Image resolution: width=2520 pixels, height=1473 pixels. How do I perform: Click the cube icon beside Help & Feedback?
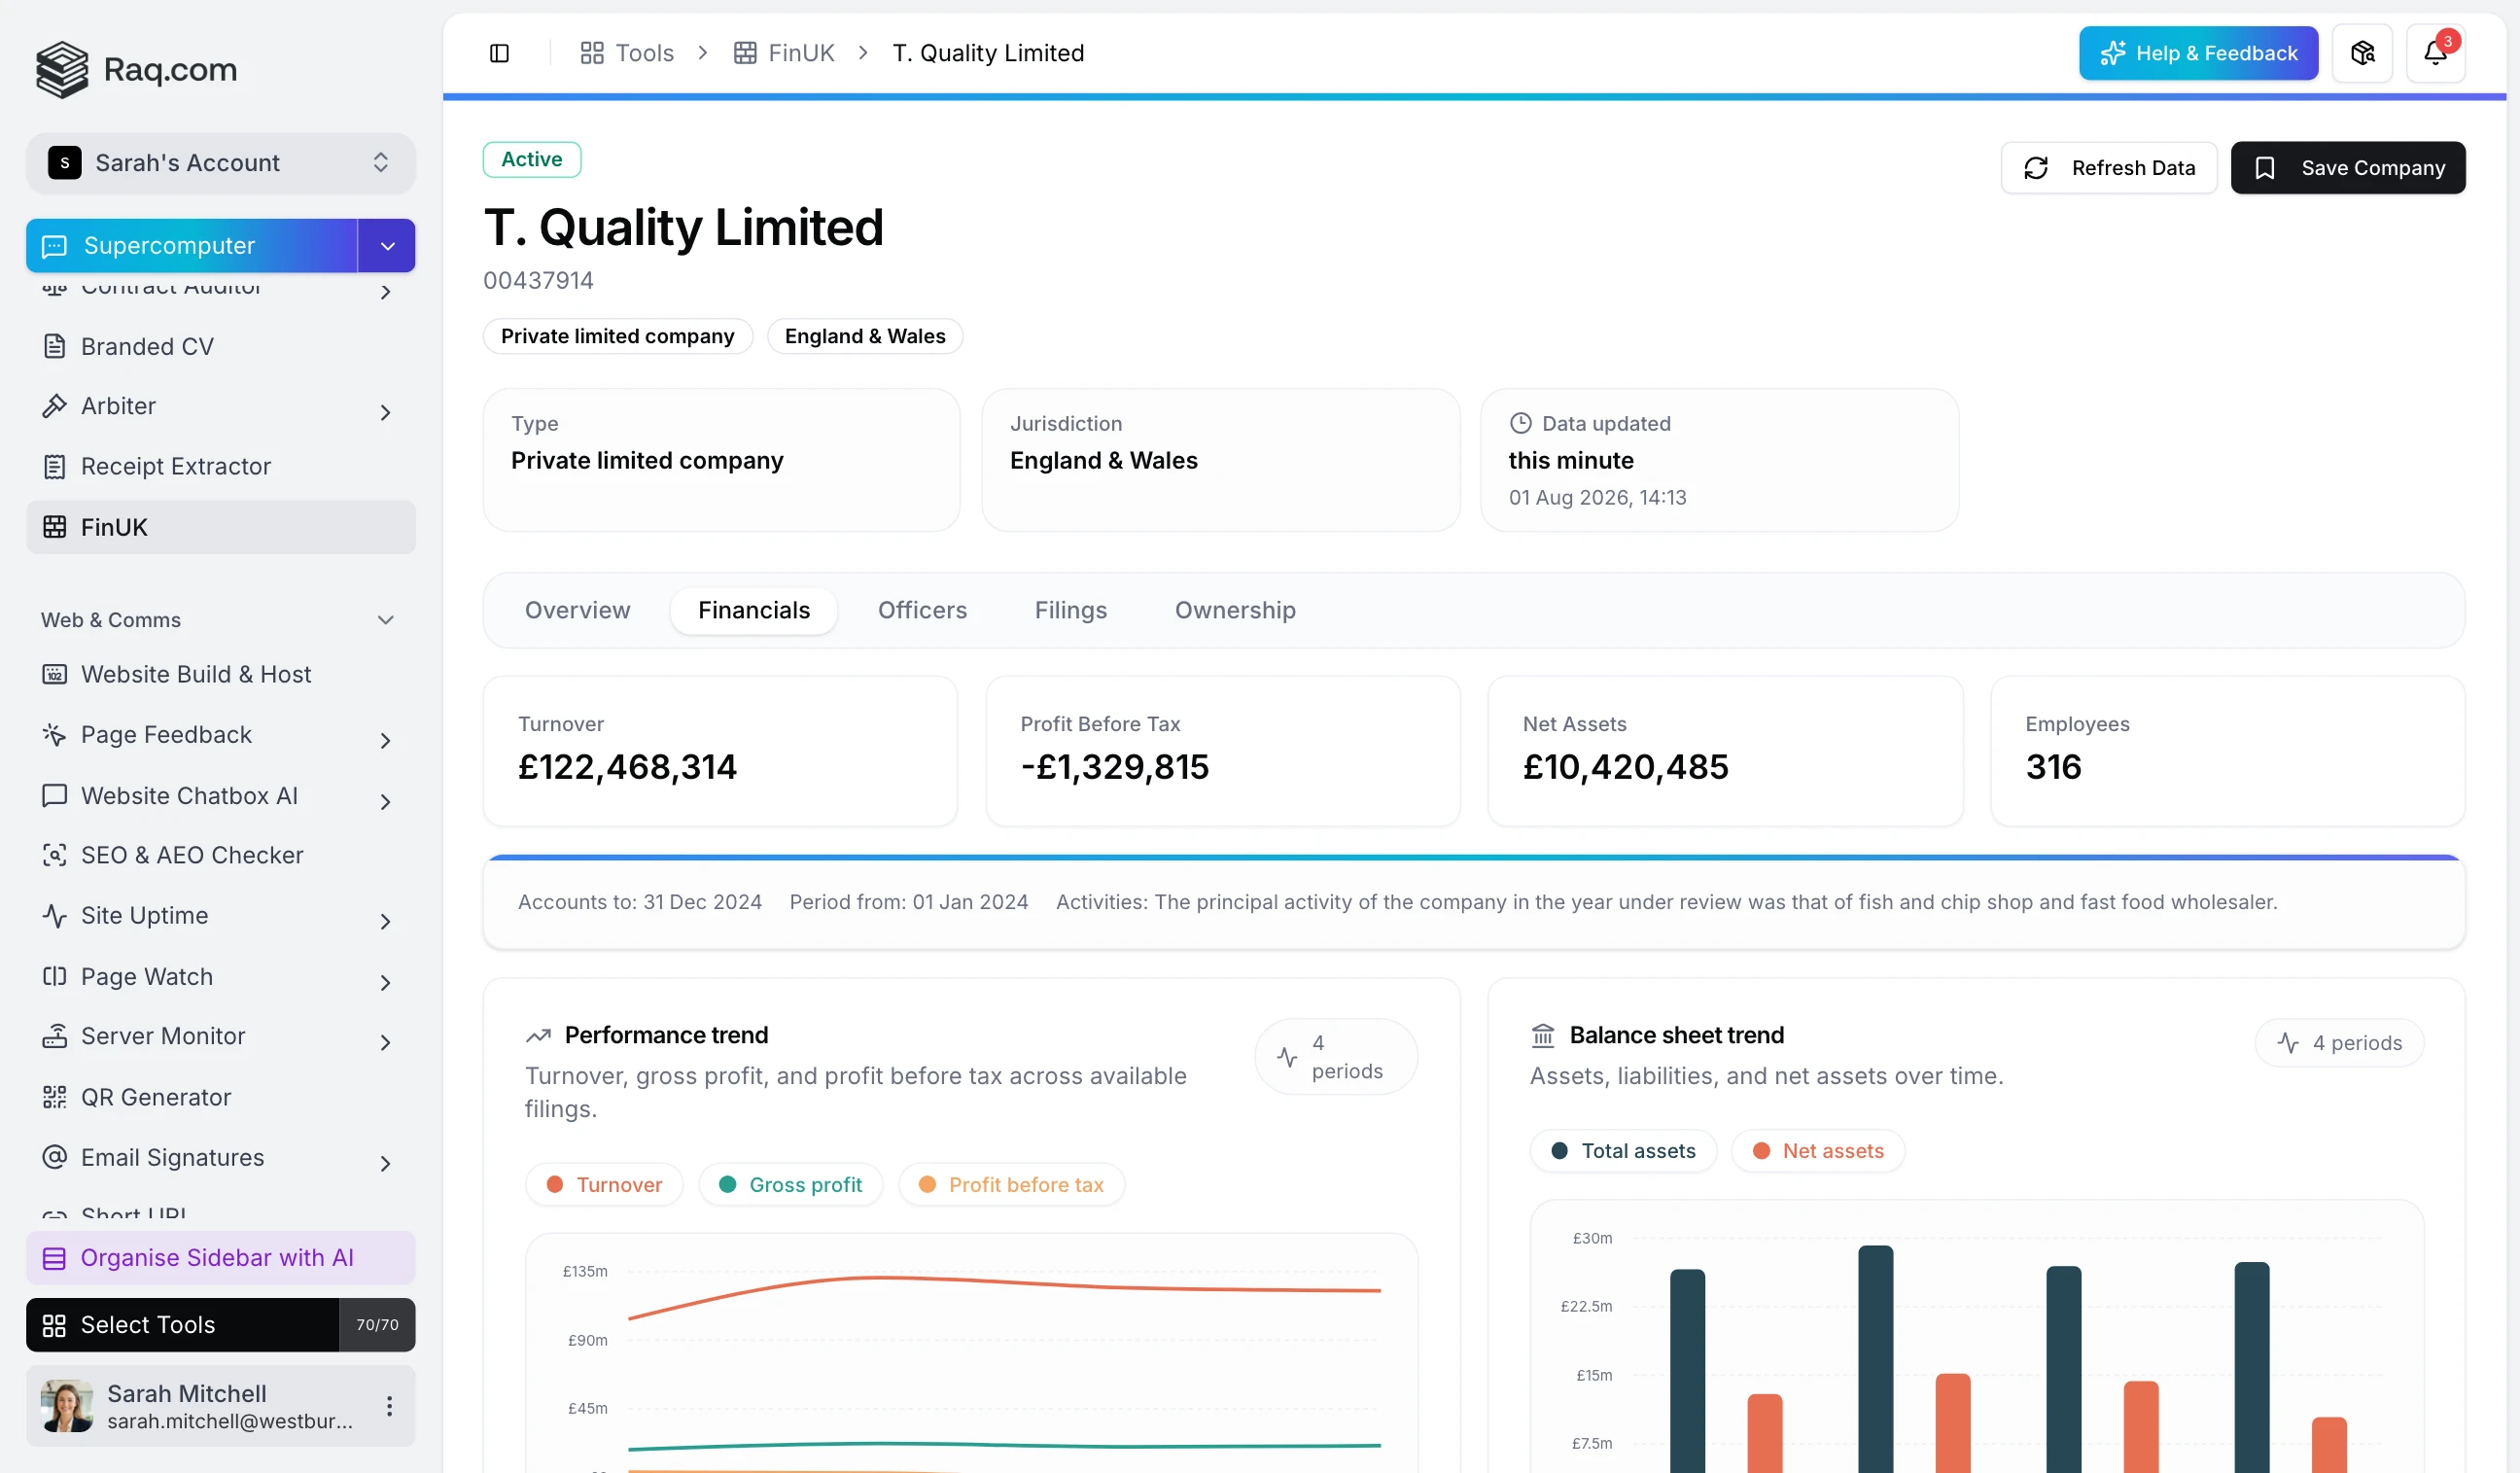coord(2362,53)
